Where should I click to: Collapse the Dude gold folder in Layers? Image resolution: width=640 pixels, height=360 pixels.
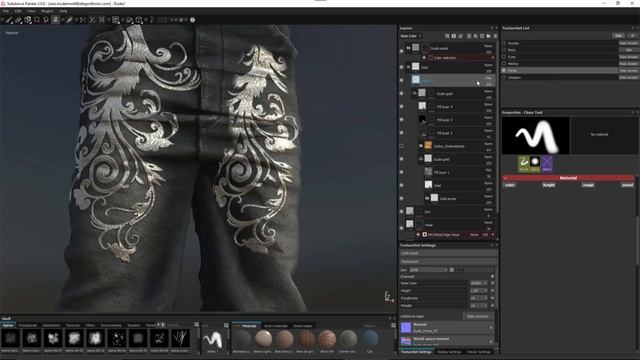(415, 93)
